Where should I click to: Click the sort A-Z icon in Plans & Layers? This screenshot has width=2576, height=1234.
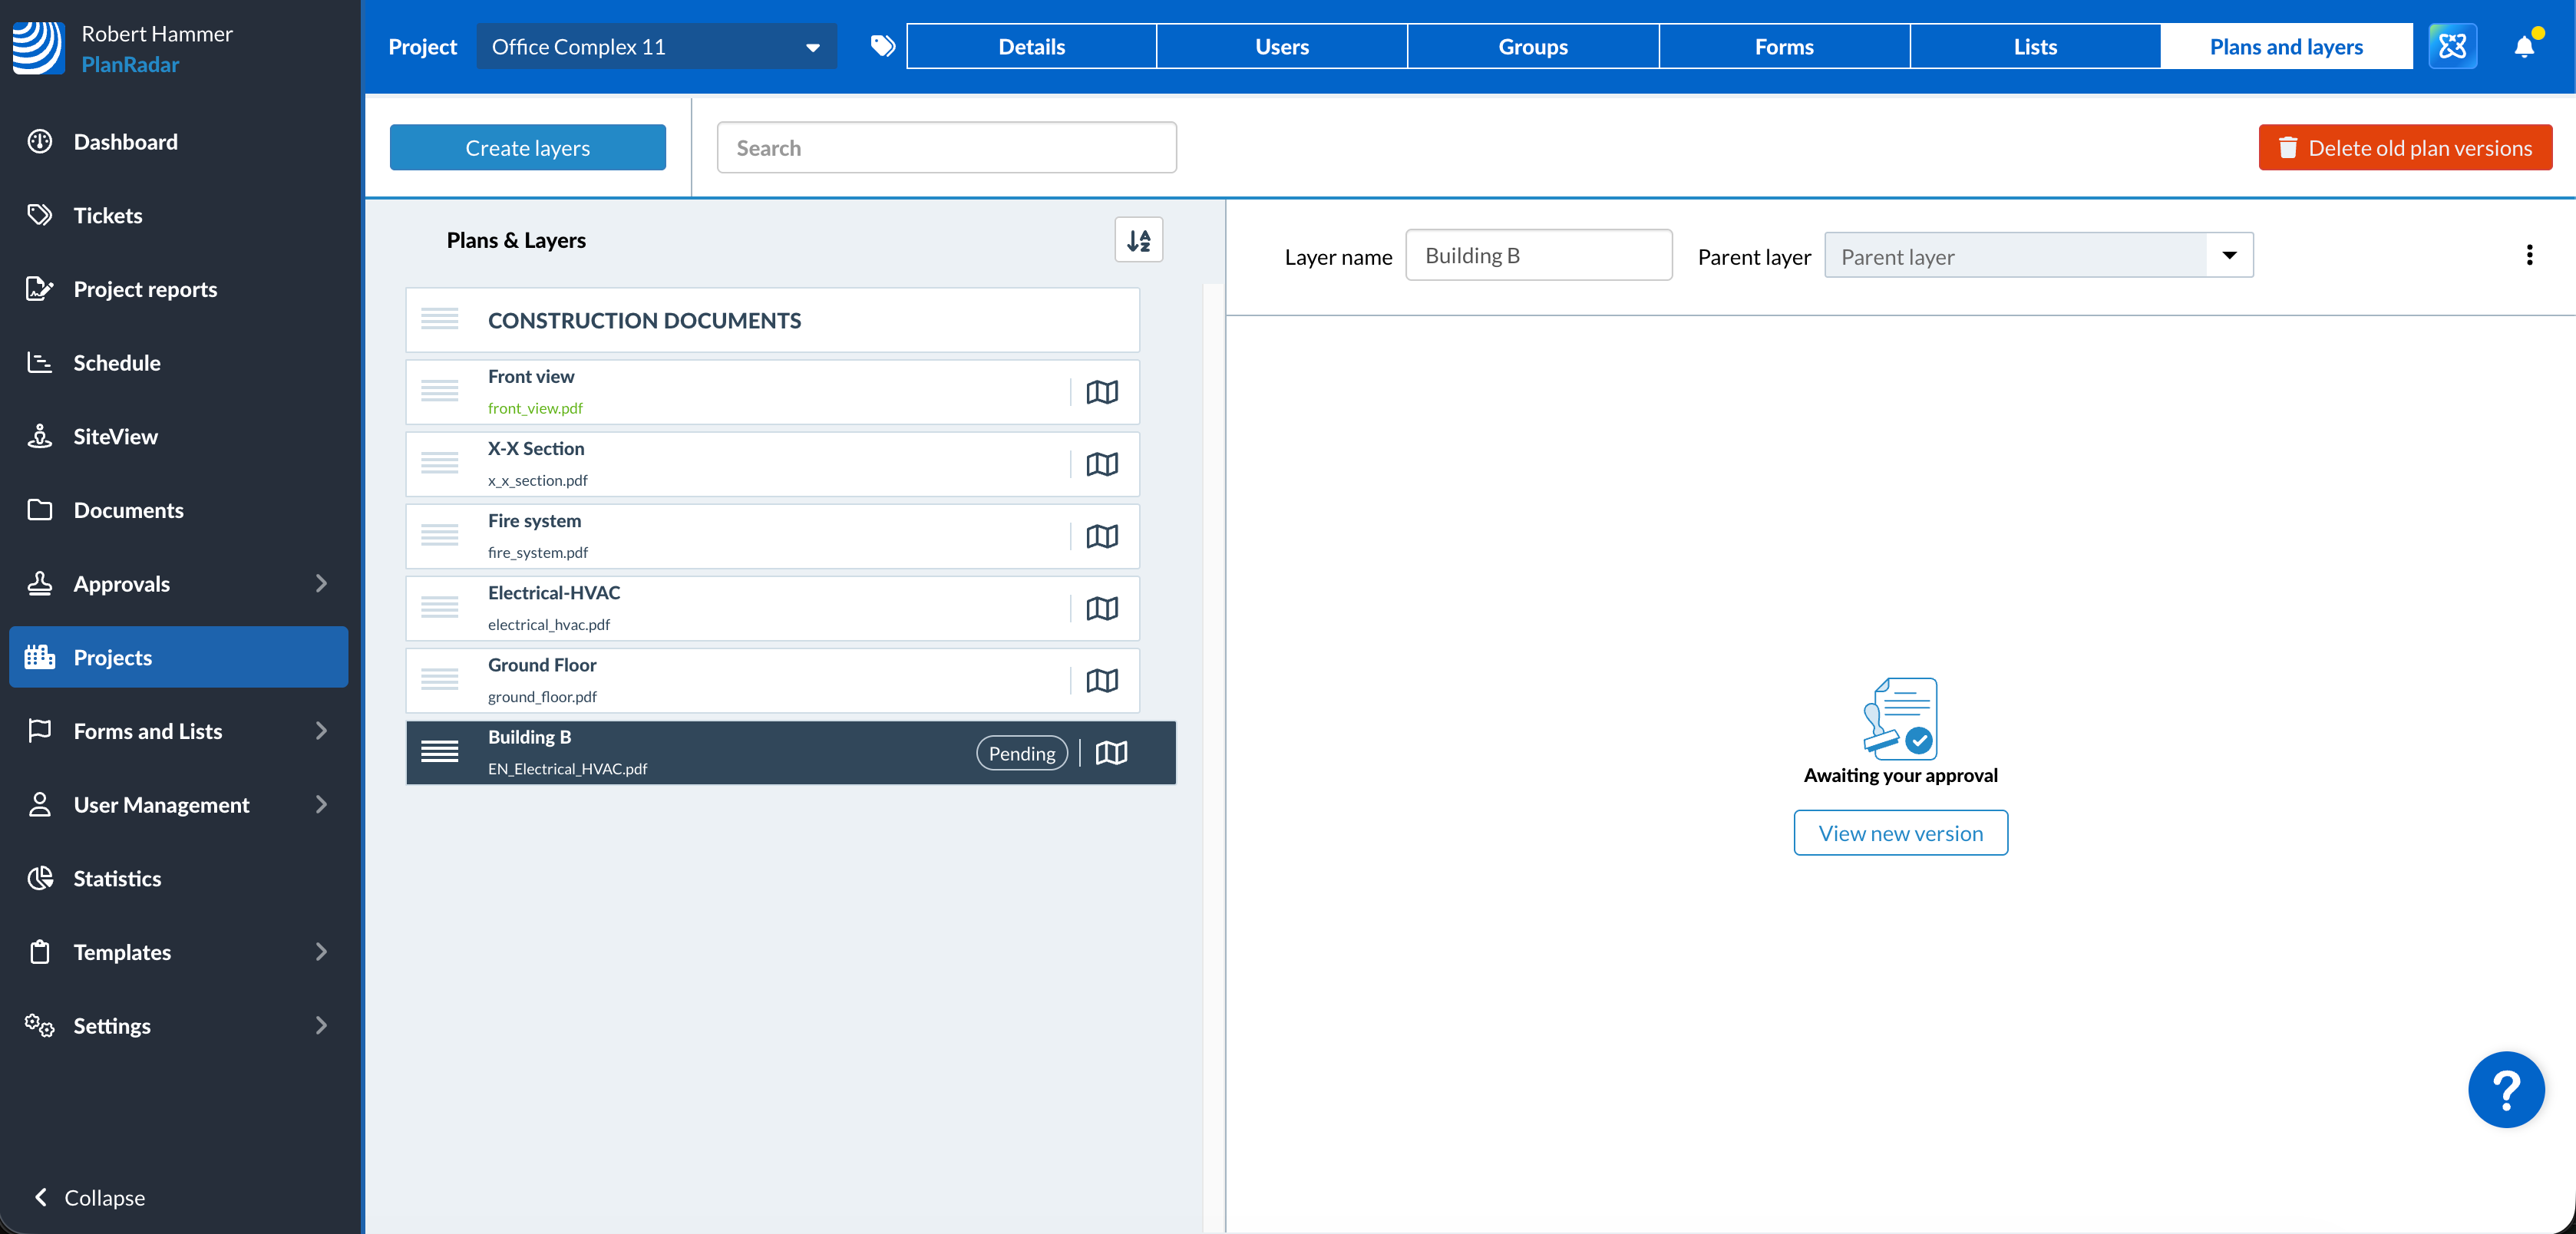coord(1138,240)
